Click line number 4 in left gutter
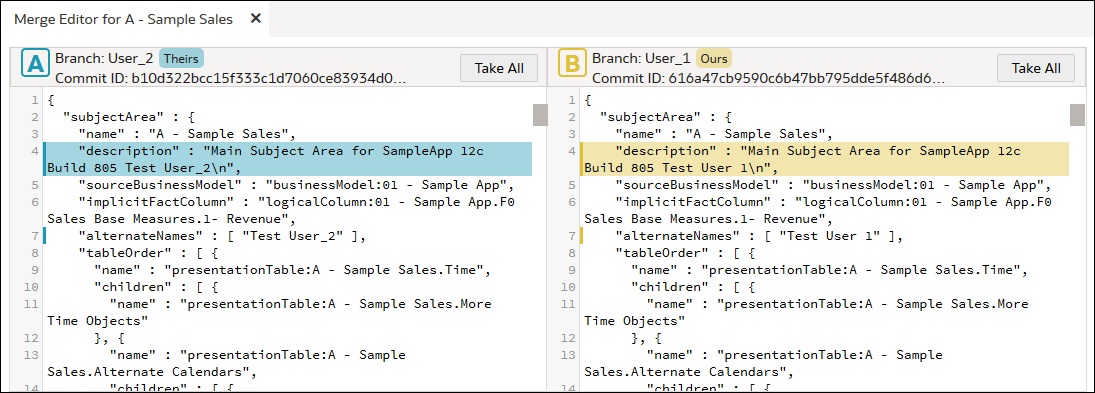This screenshot has width=1095, height=393. point(33,151)
